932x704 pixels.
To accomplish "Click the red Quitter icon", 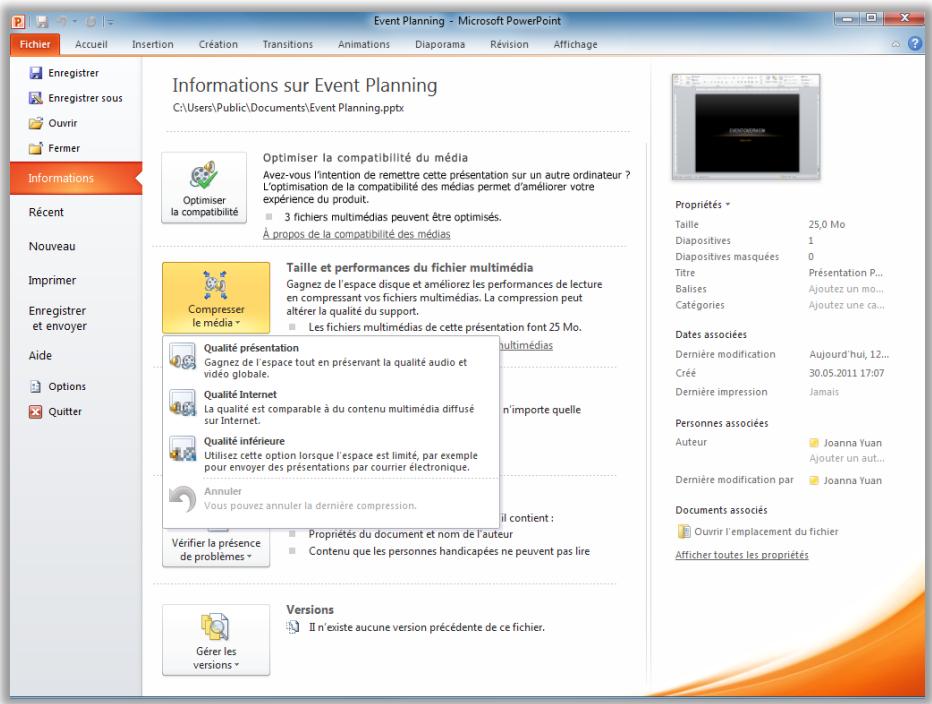I will click(x=36, y=411).
